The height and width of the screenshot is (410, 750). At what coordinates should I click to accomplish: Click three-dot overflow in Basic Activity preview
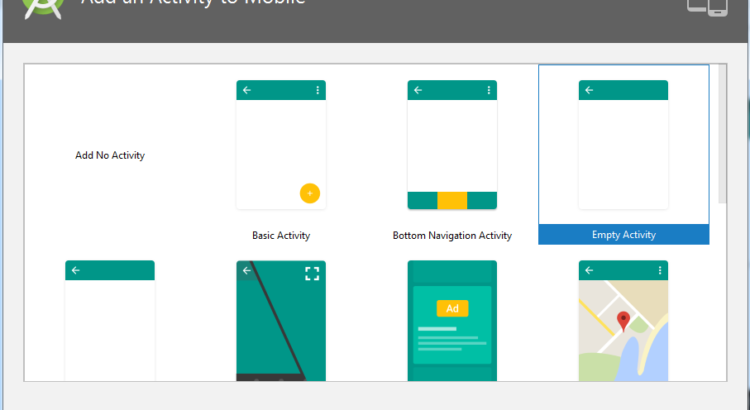(x=318, y=90)
